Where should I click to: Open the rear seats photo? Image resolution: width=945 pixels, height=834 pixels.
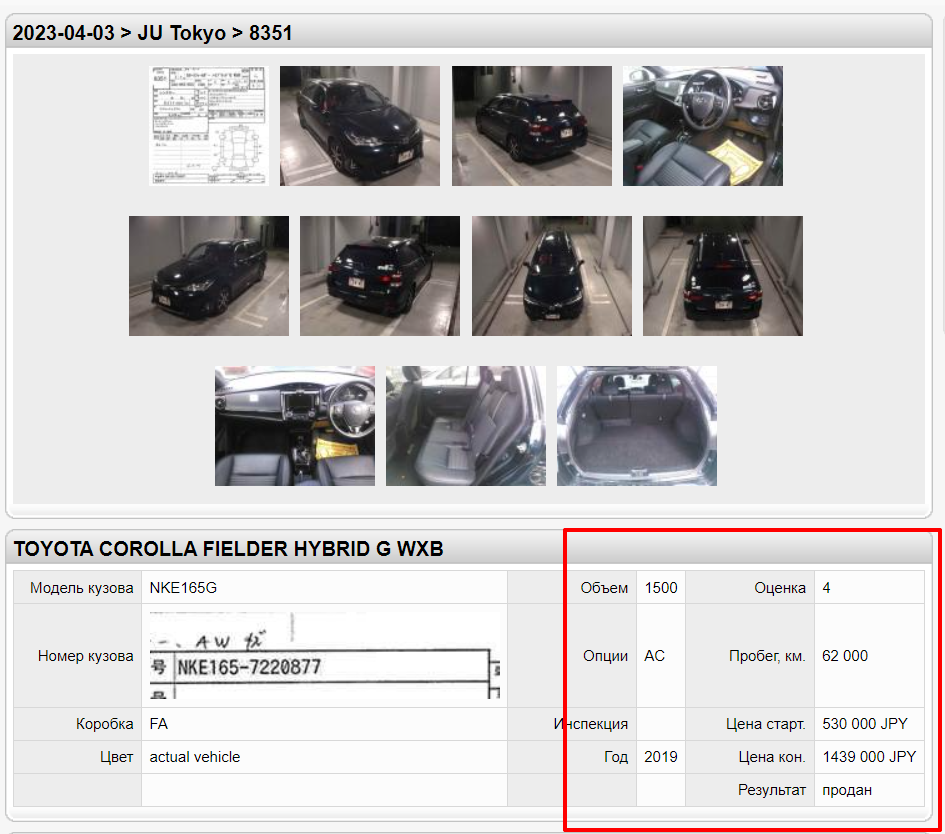[x=466, y=425]
